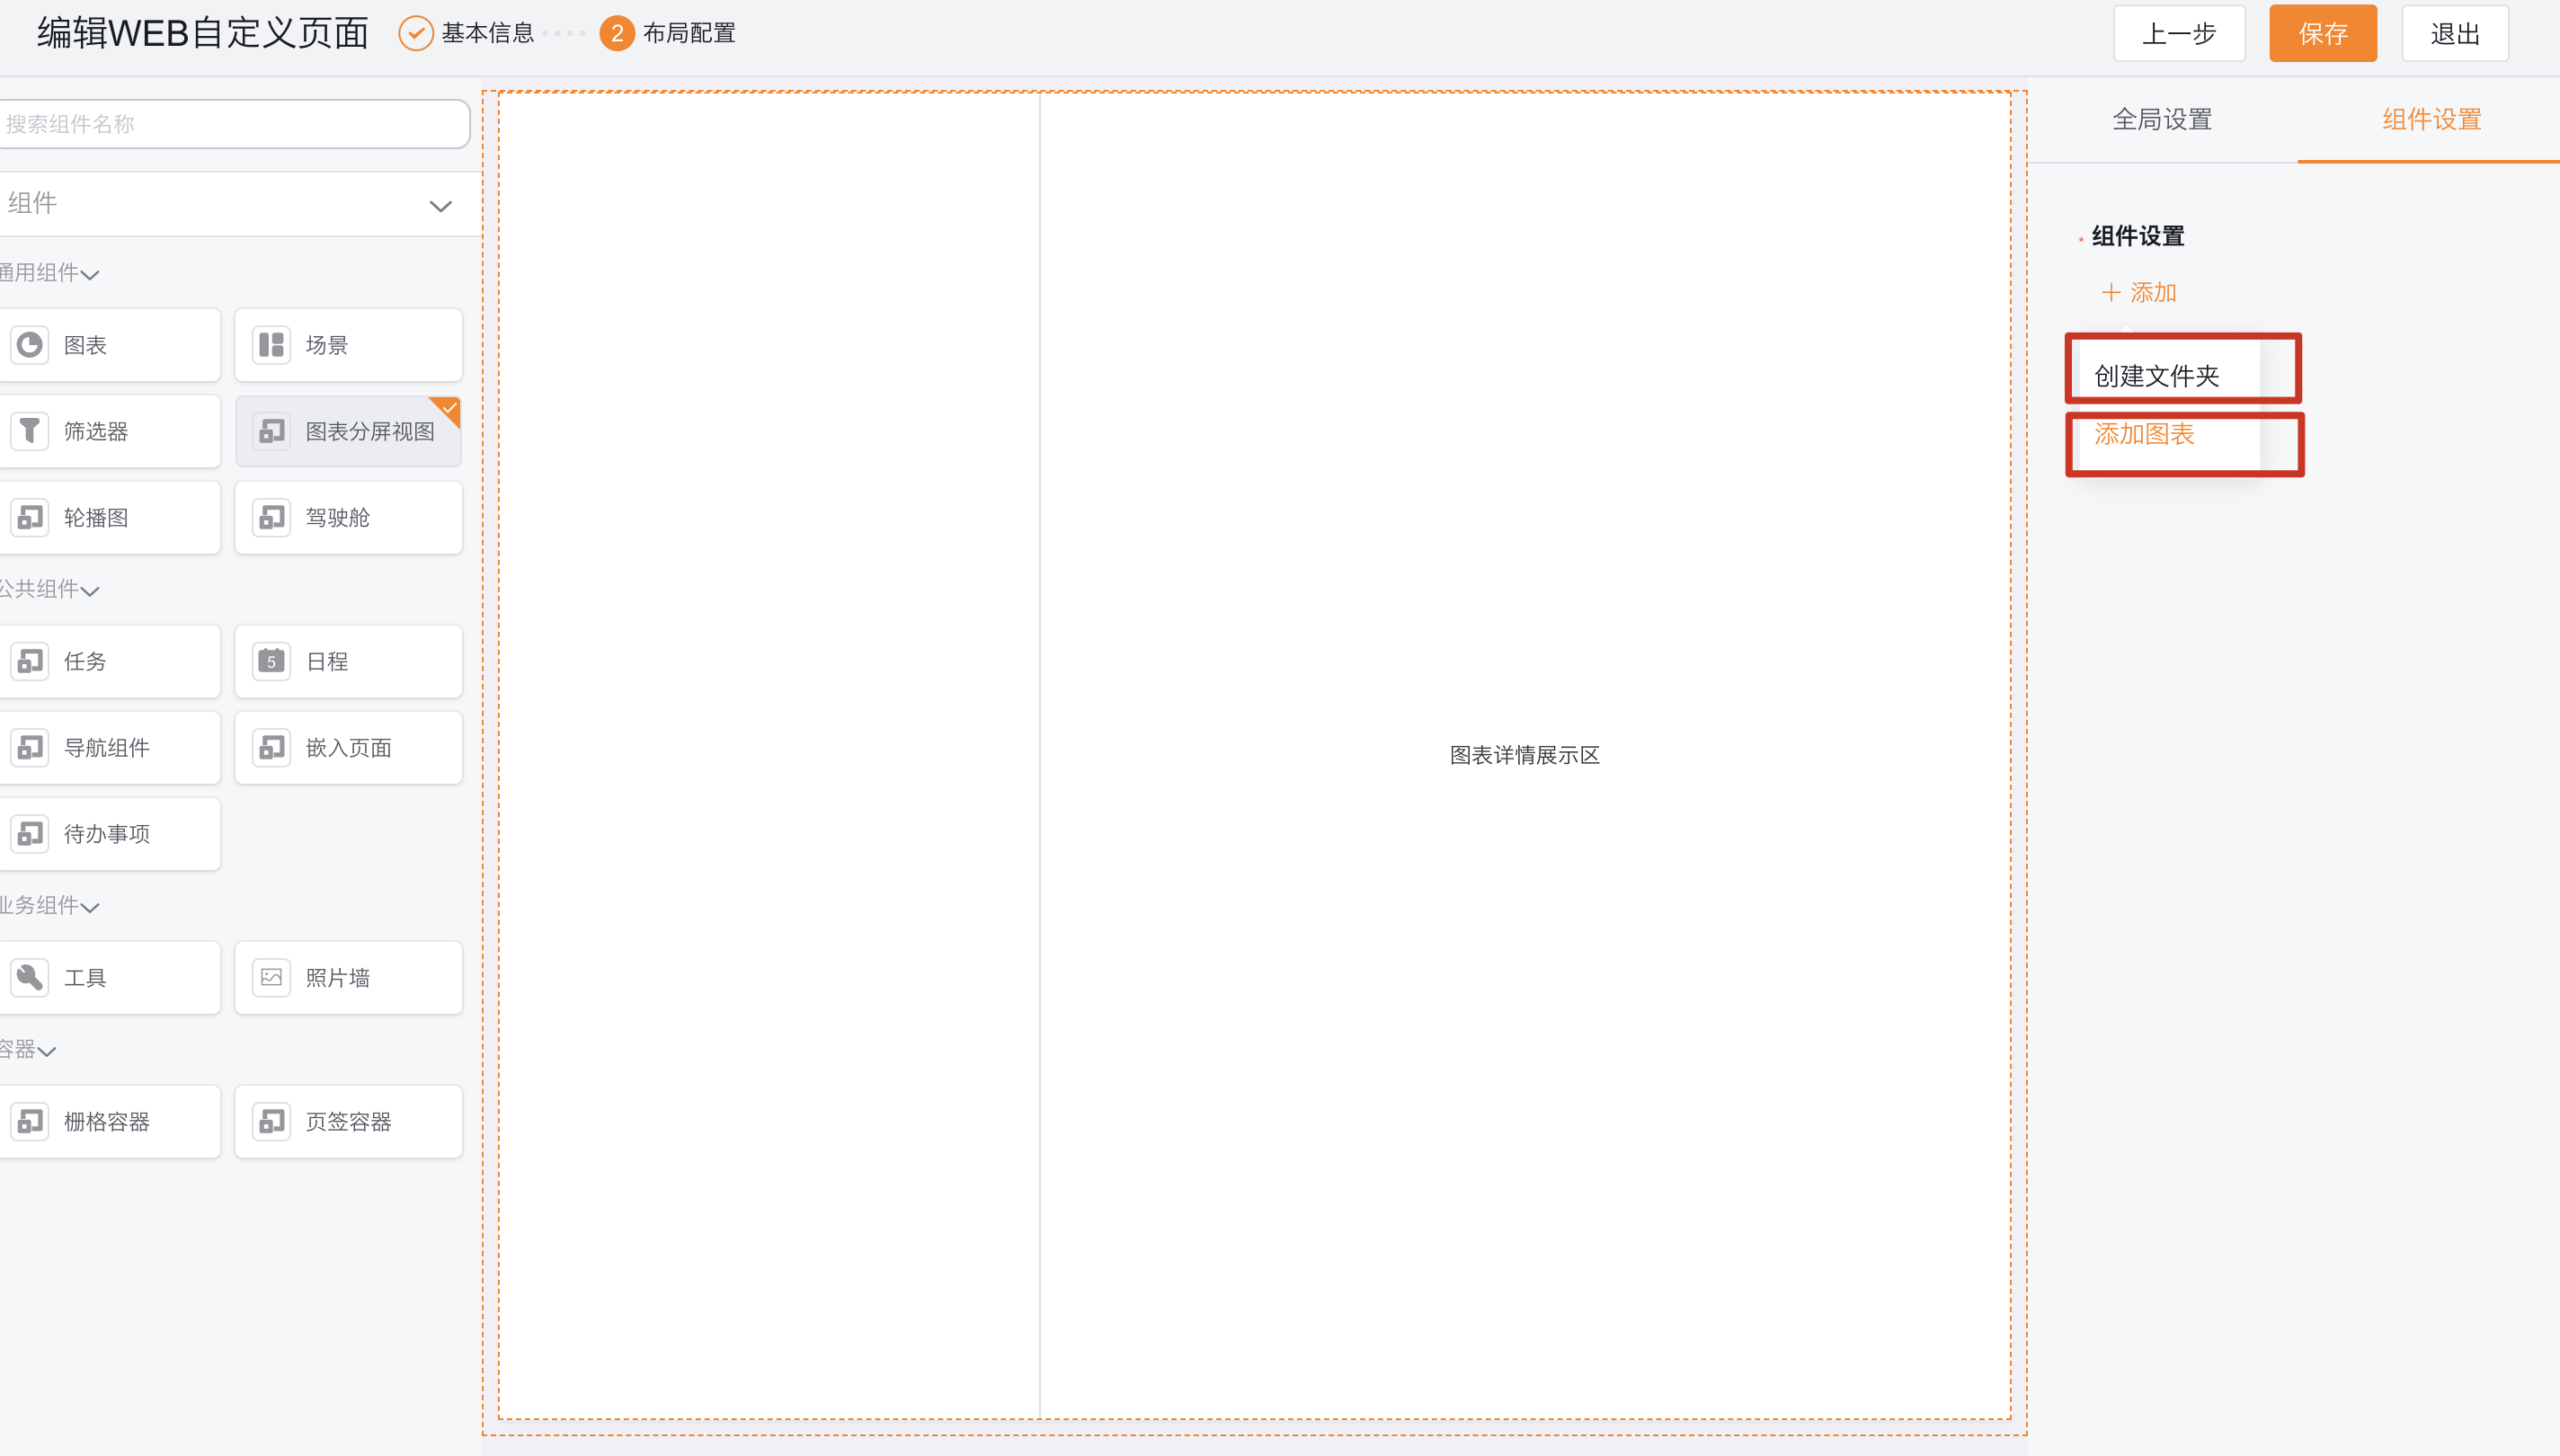Image resolution: width=2560 pixels, height=1456 pixels.
Task: Select the 照片墙 component card
Action: (x=349, y=977)
